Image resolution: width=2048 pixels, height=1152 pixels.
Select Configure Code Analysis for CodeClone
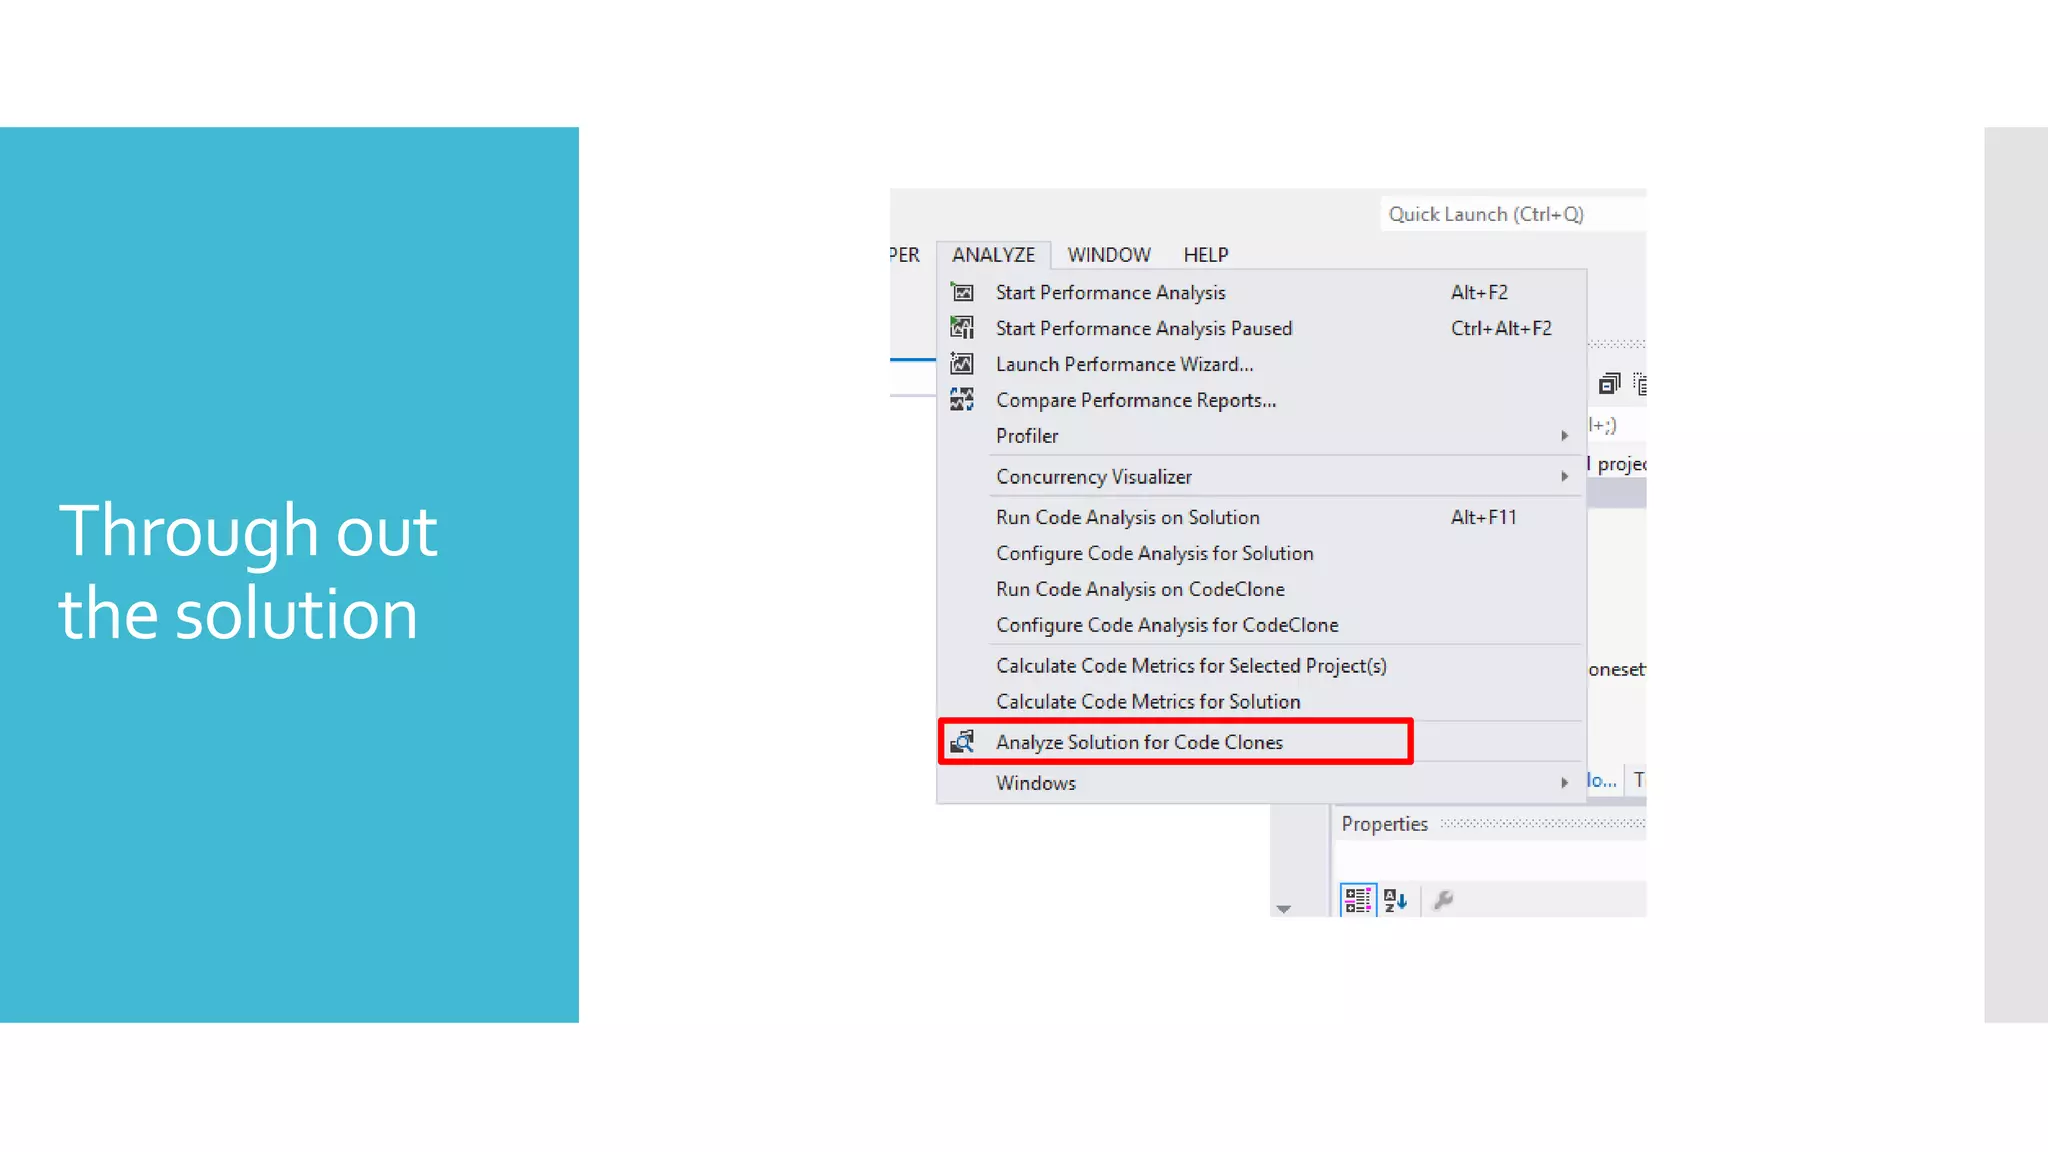(1166, 625)
